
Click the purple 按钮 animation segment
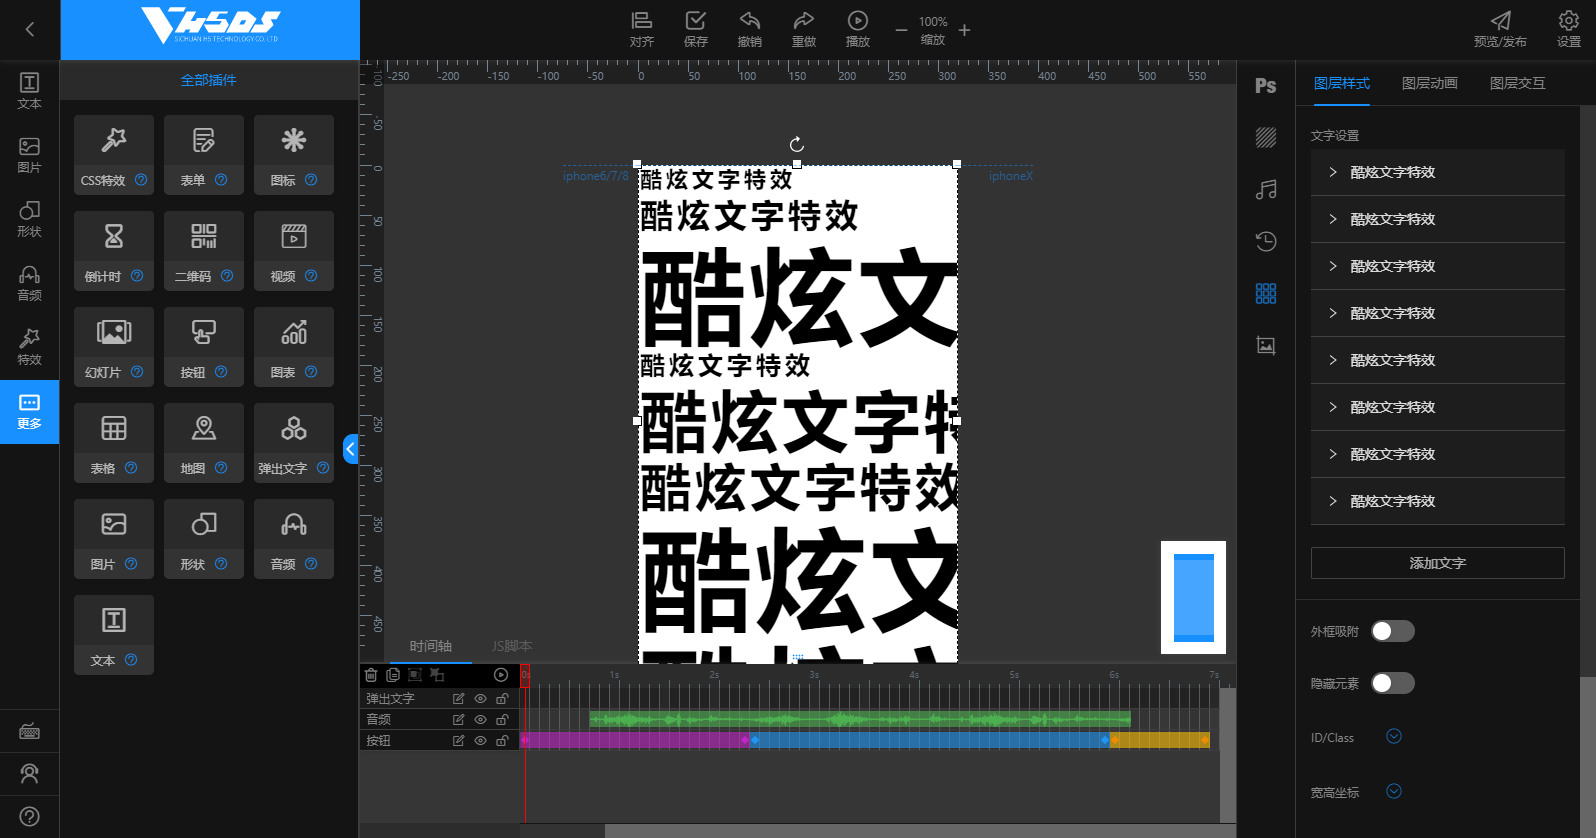click(x=635, y=741)
